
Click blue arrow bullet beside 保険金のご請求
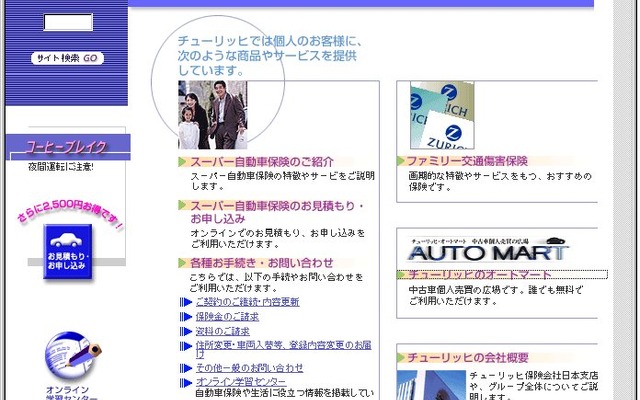pos(186,317)
